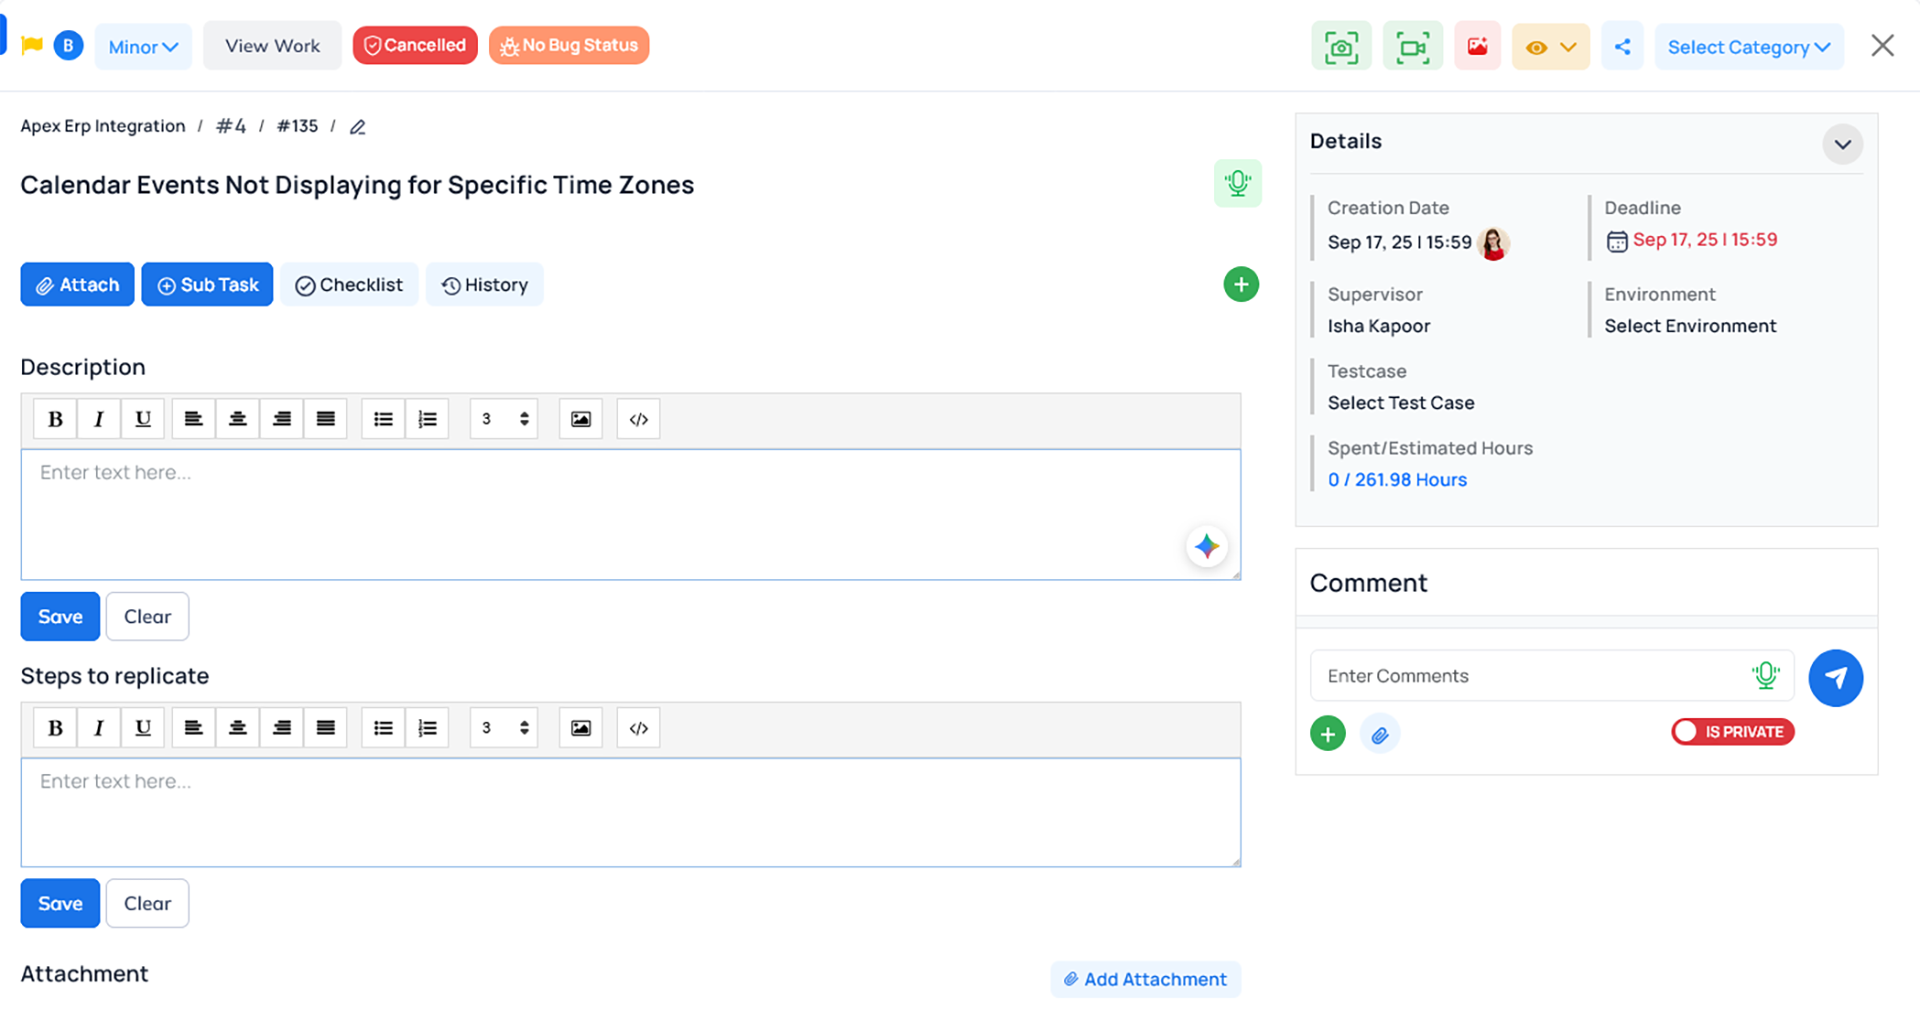The image size is (1920, 1020).
Task: Collapse the Details panel chevron
Action: [1842, 145]
